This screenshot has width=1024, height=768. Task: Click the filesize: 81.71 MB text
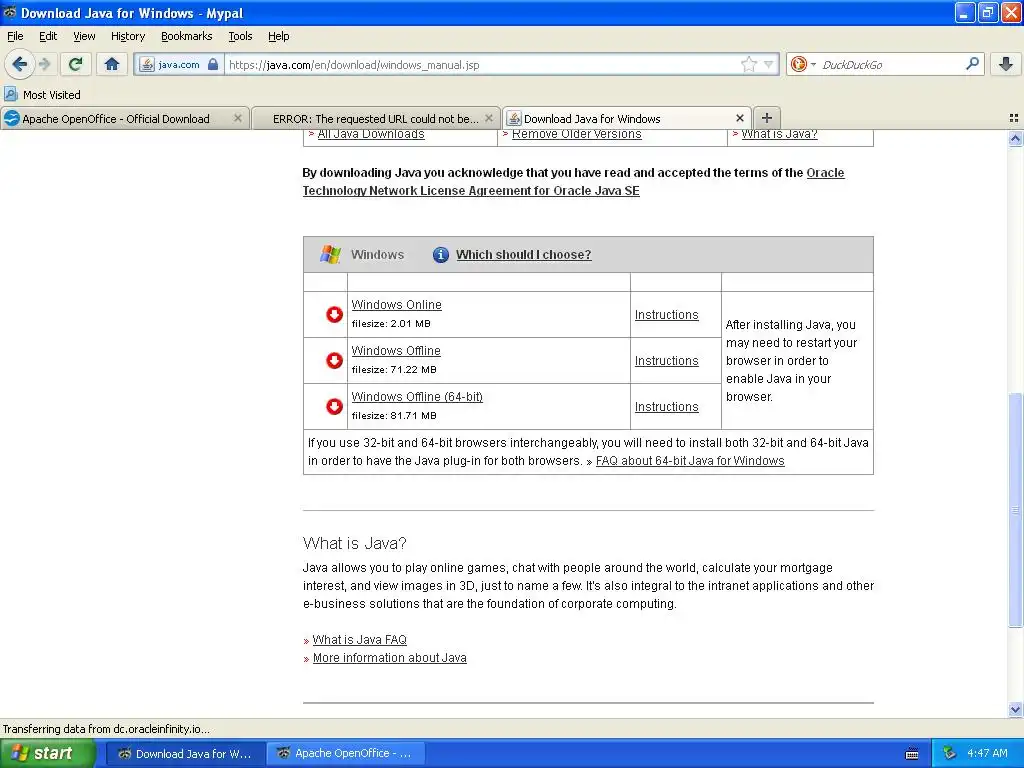point(394,416)
